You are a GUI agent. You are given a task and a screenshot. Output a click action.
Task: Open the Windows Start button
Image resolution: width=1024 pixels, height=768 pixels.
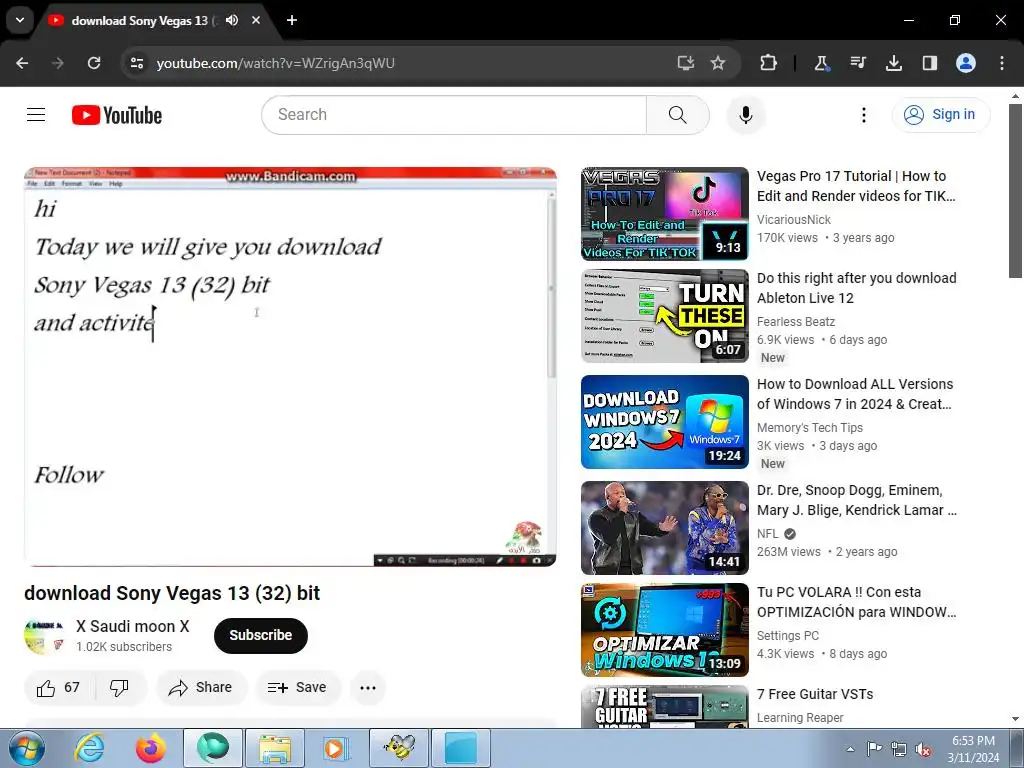[x=27, y=748]
